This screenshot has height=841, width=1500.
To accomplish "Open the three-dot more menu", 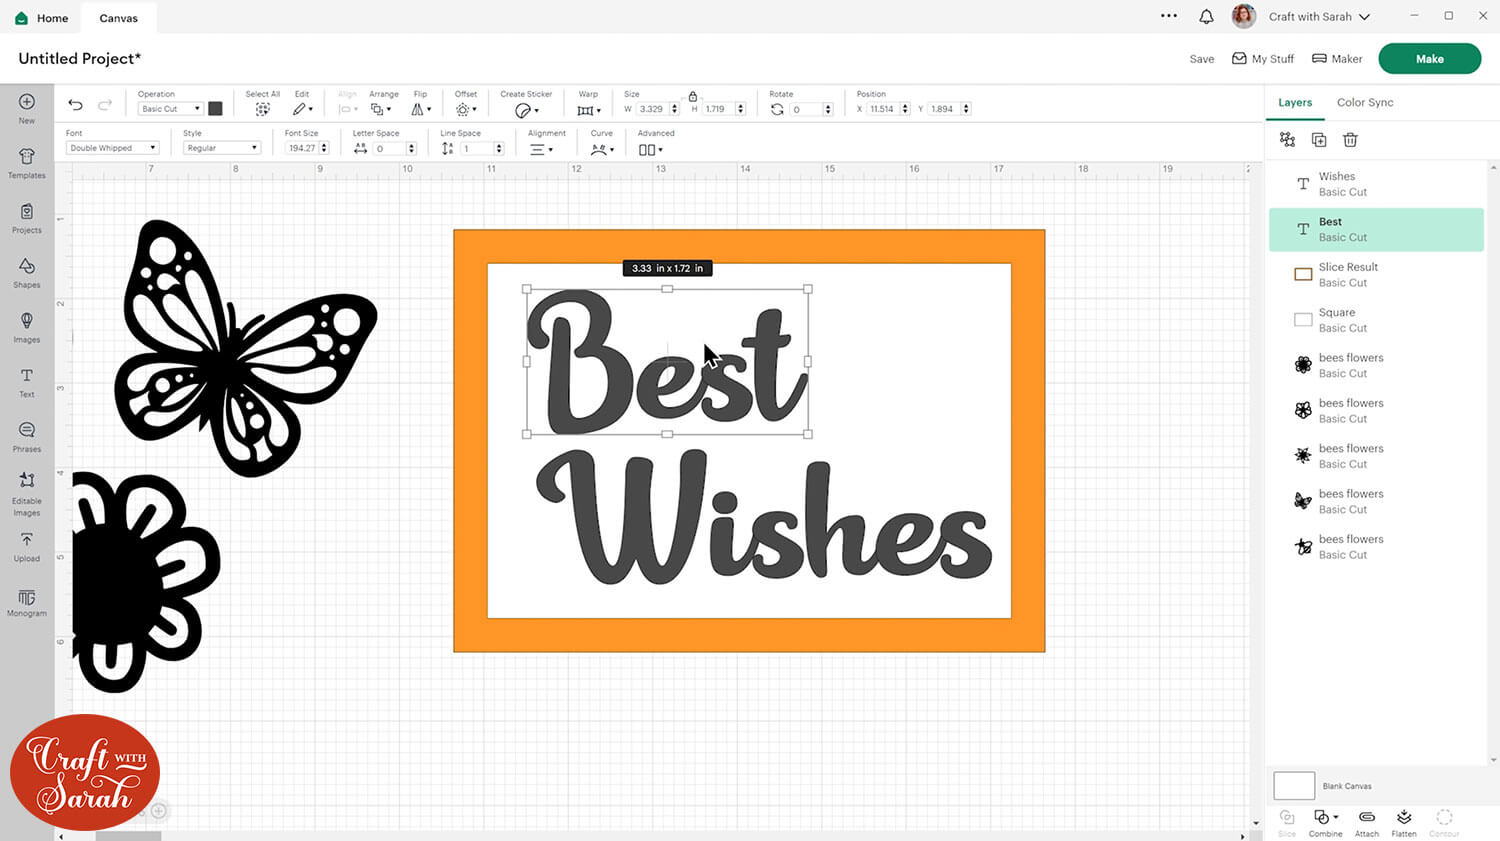I will pos(1169,16).
